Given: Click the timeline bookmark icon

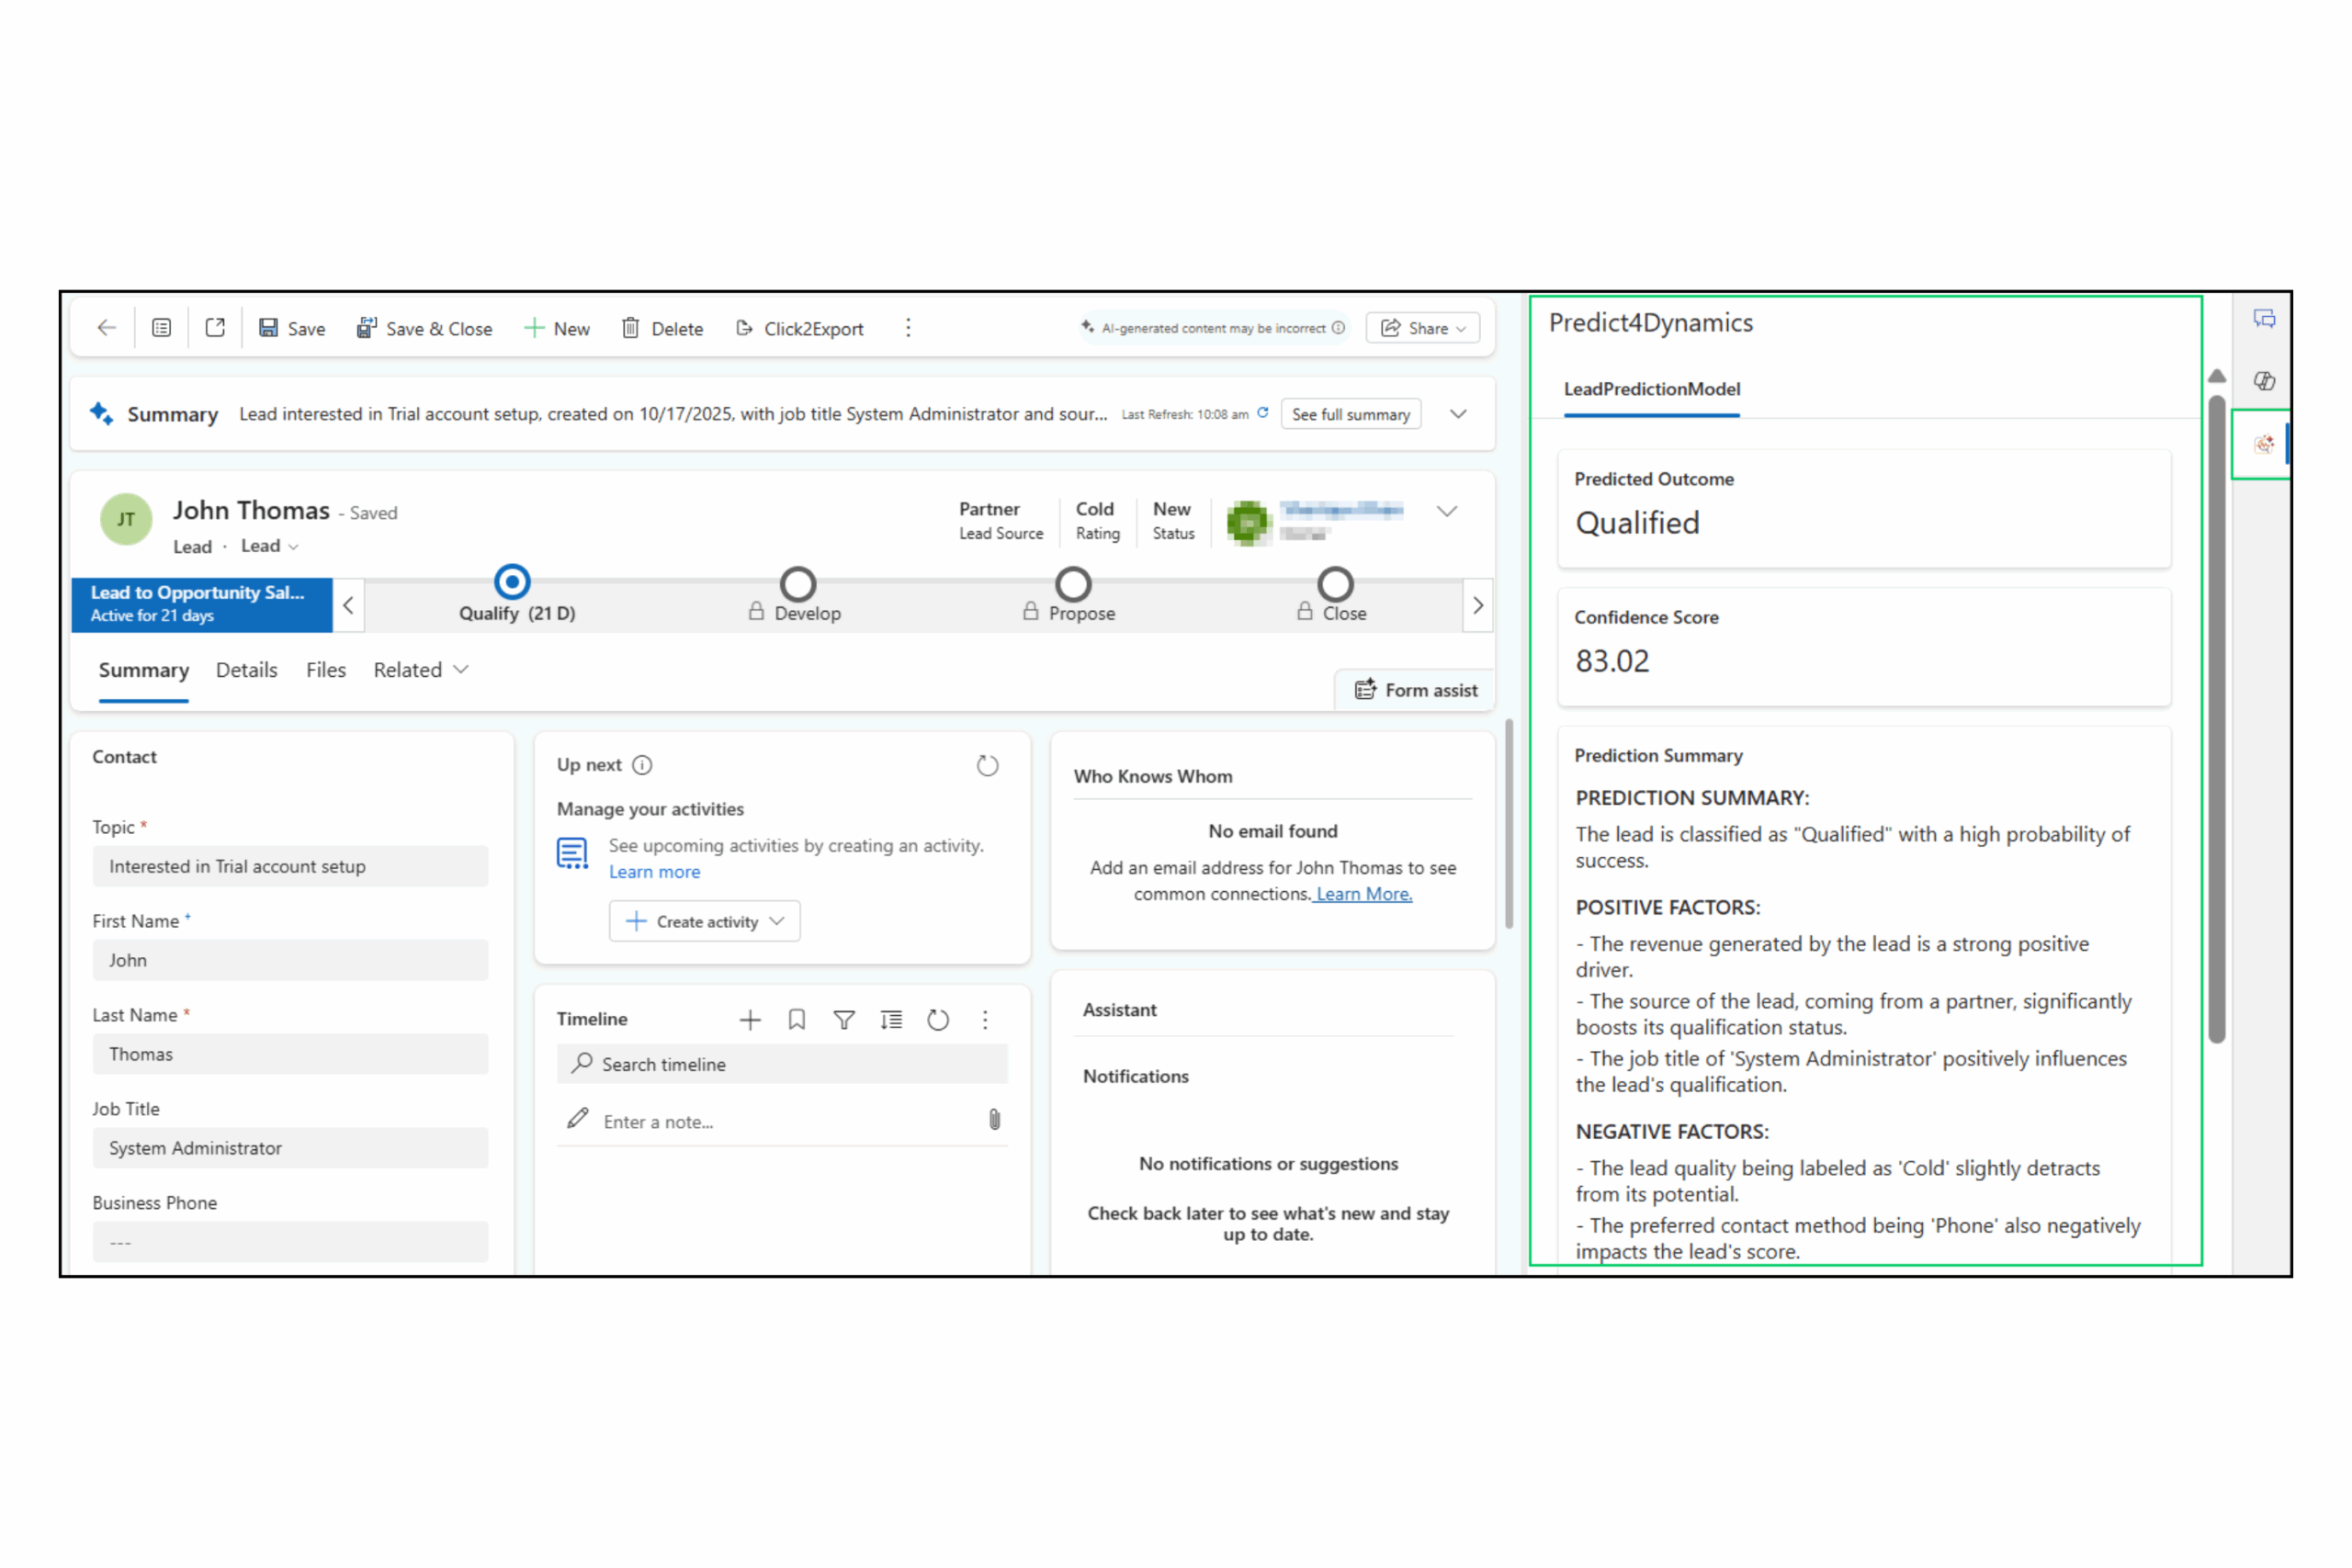Looking at the screenshot, I should point(797,1019).
